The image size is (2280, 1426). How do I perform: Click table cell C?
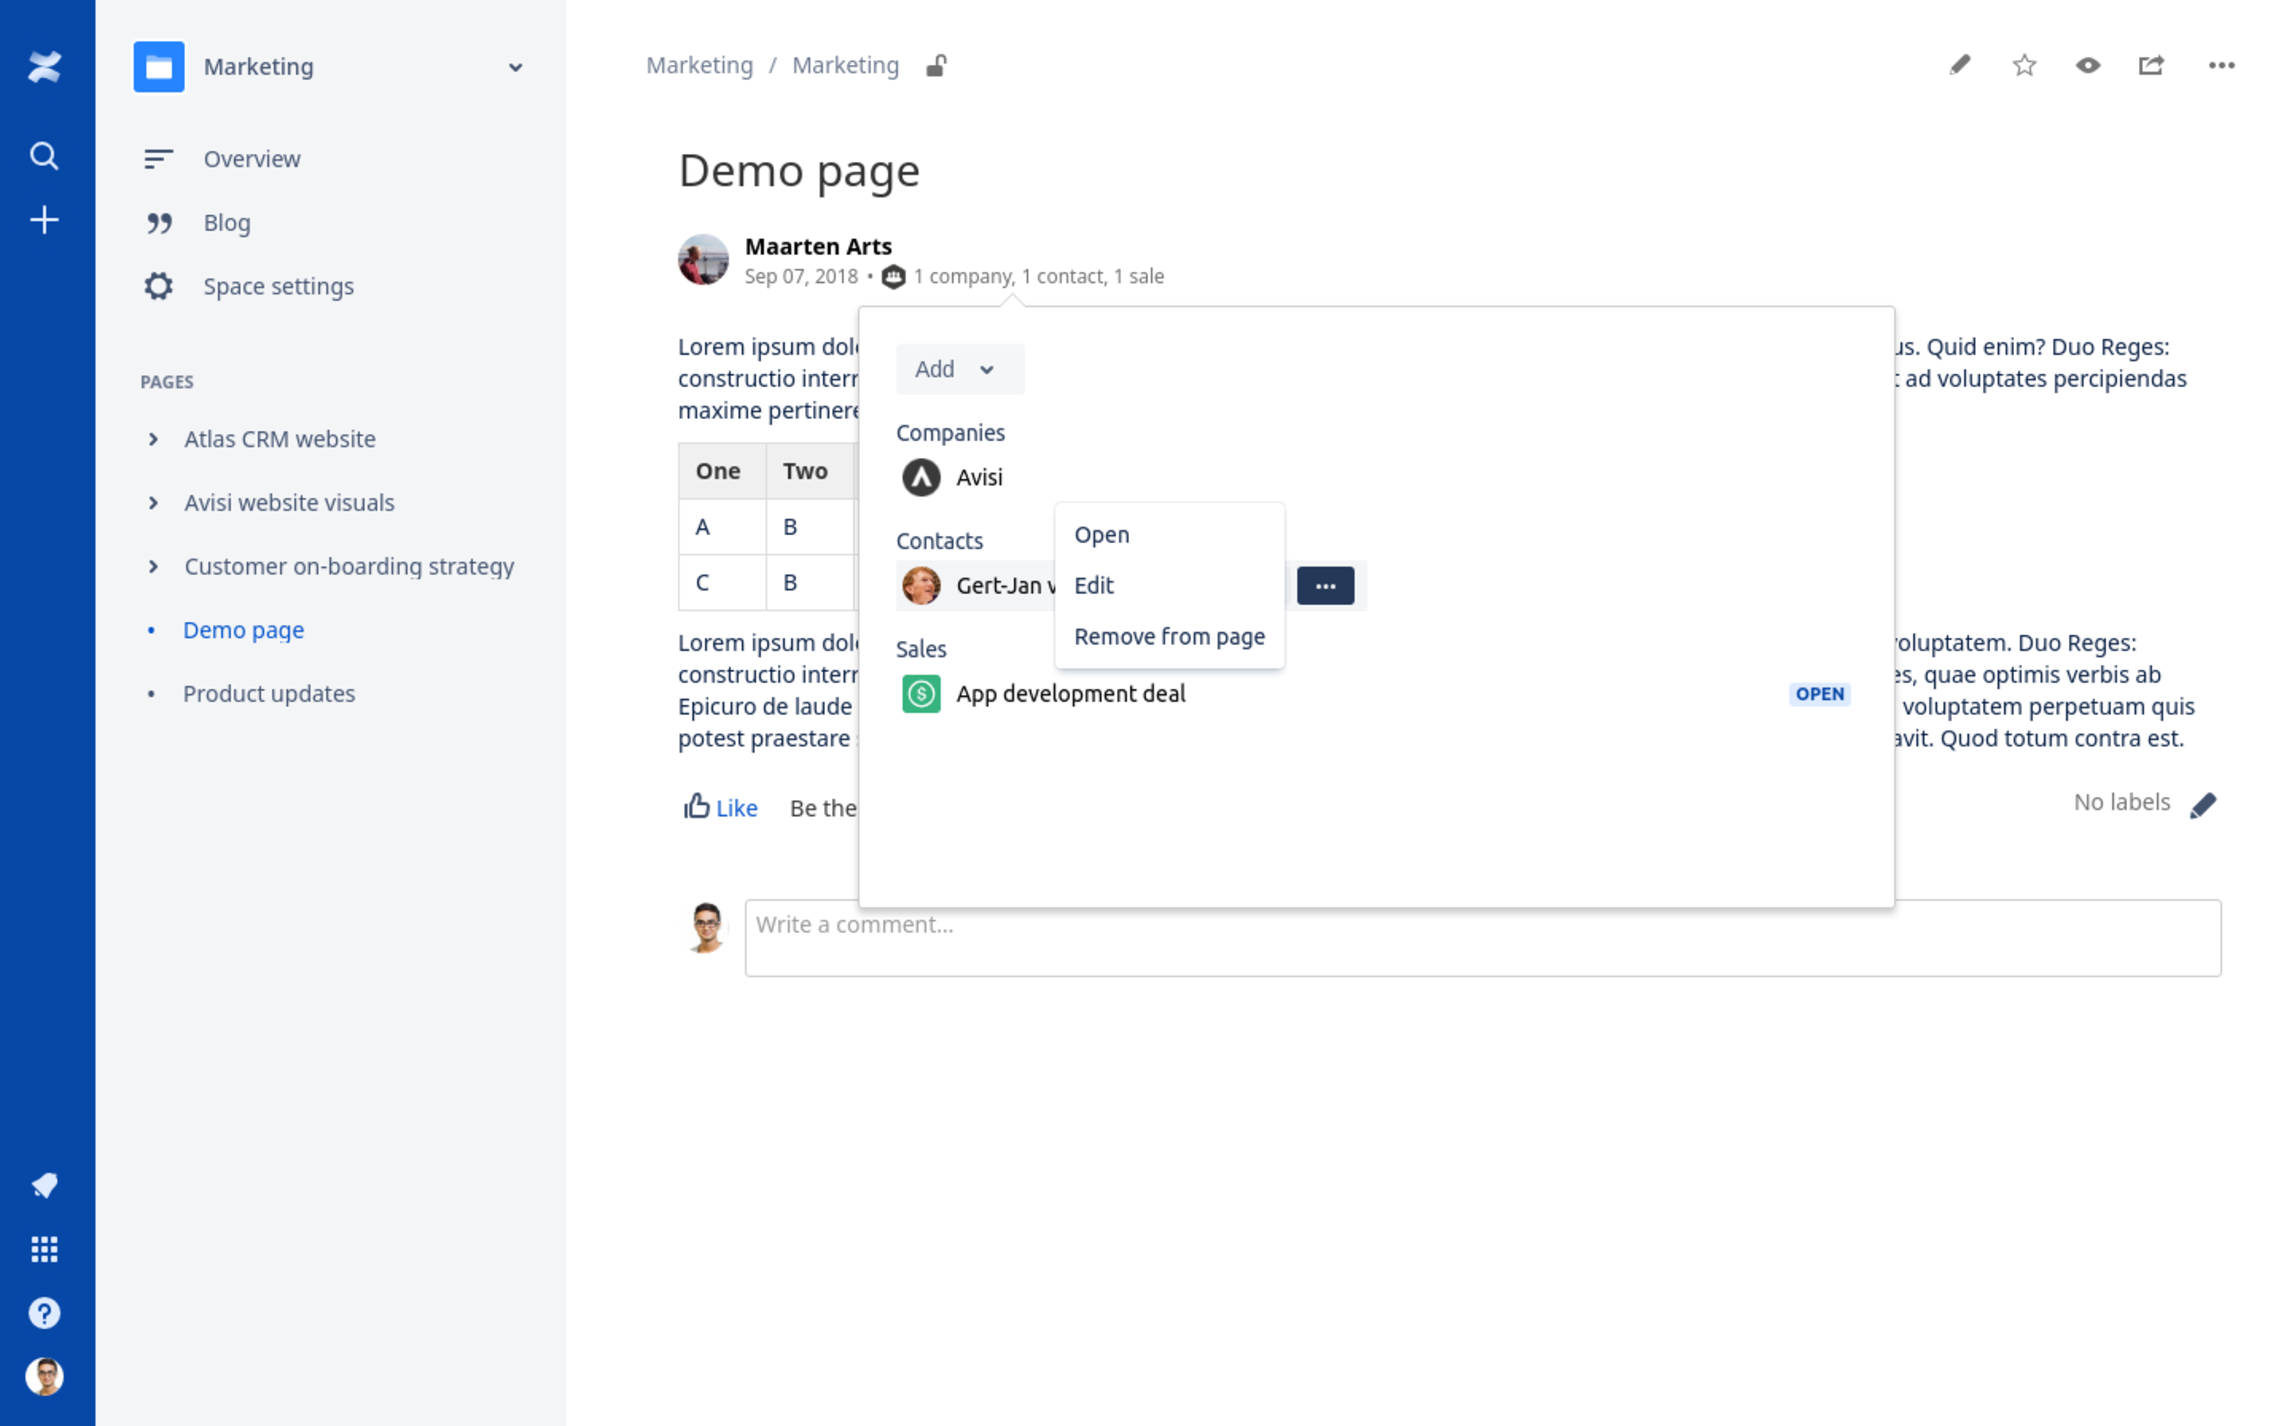(722, 583)
